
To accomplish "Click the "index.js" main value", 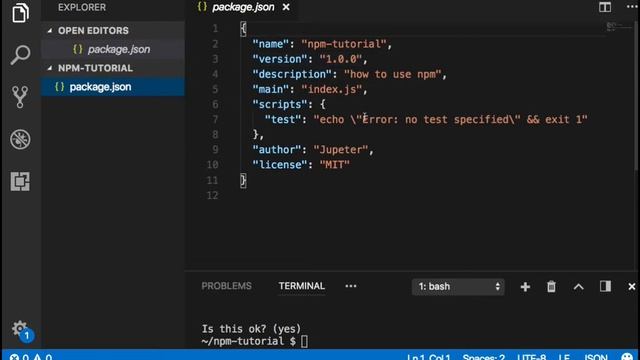I will pyautogui.click(x=331, y=89).
